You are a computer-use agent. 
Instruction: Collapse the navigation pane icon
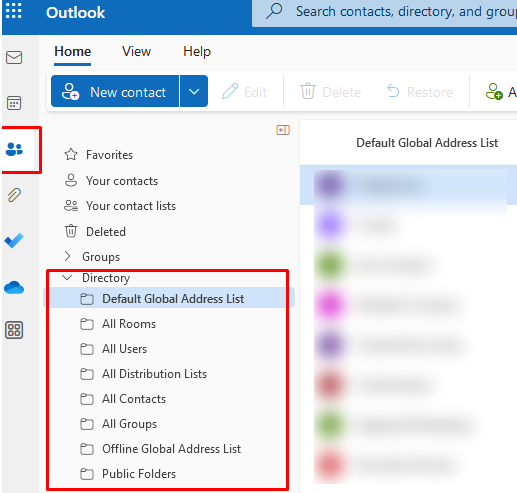[x=283, y=130]
